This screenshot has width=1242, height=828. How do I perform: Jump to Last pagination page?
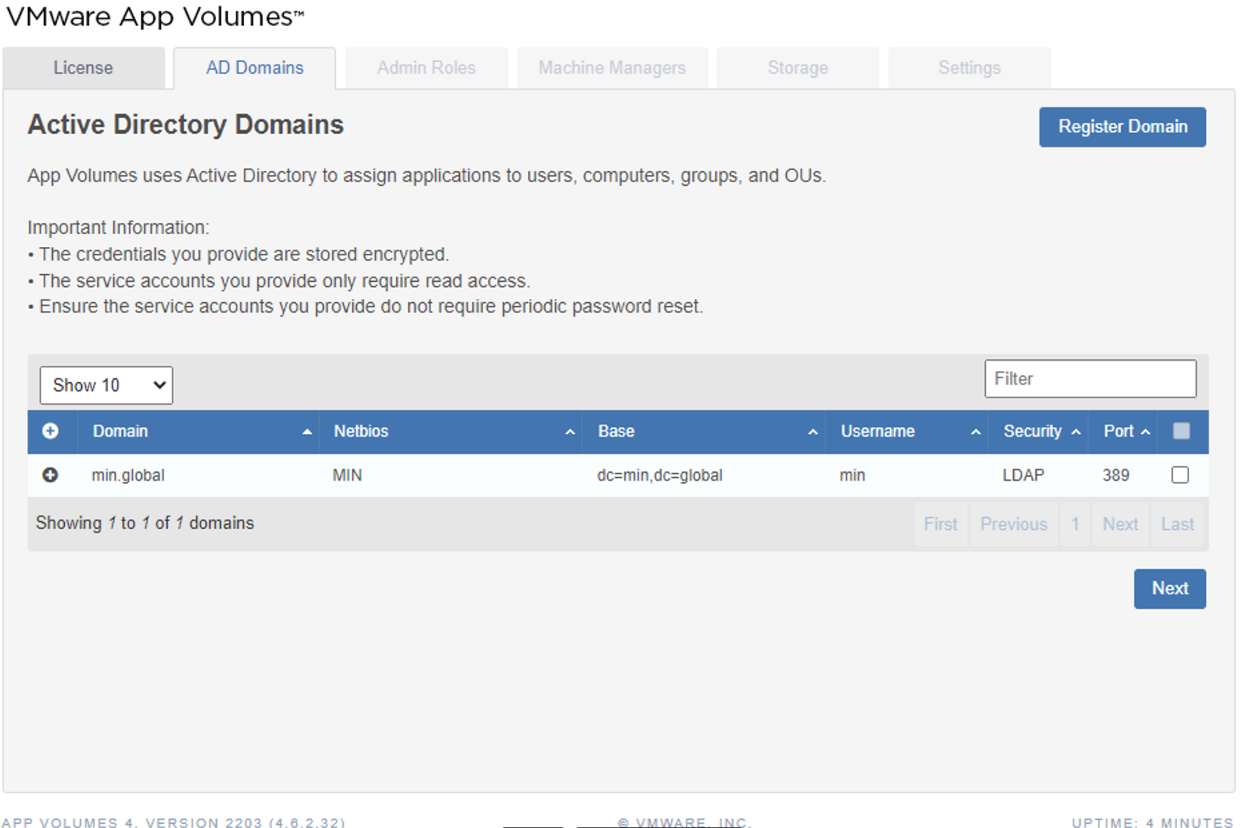1178,524
